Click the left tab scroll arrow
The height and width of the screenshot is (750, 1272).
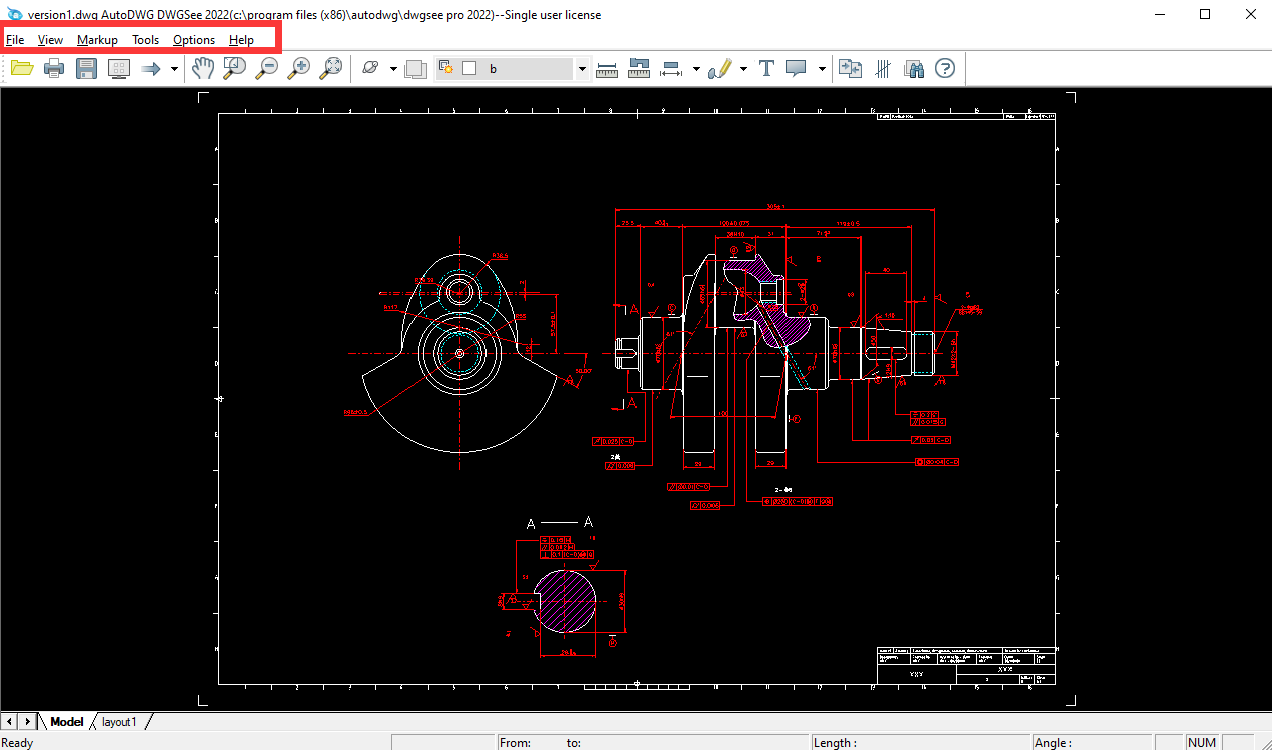point(9,721)
